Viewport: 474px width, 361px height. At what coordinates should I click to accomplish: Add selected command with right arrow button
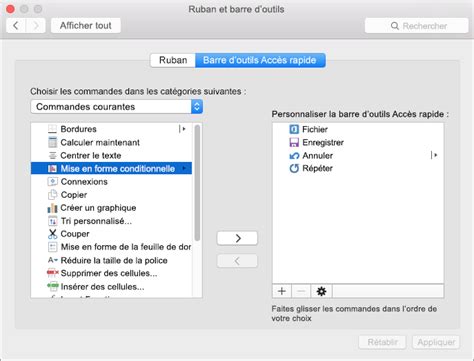[237, 238]
